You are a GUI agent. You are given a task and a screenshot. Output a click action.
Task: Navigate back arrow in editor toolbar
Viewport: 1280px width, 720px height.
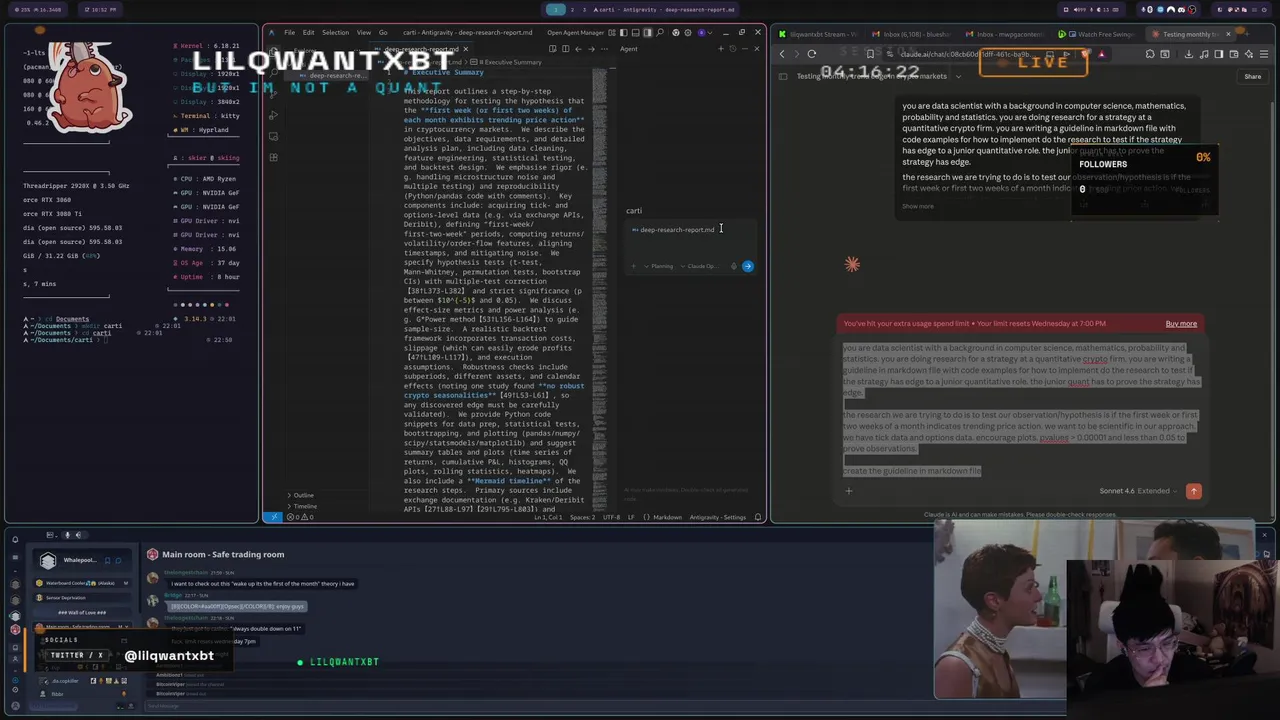tap(578, 49)
